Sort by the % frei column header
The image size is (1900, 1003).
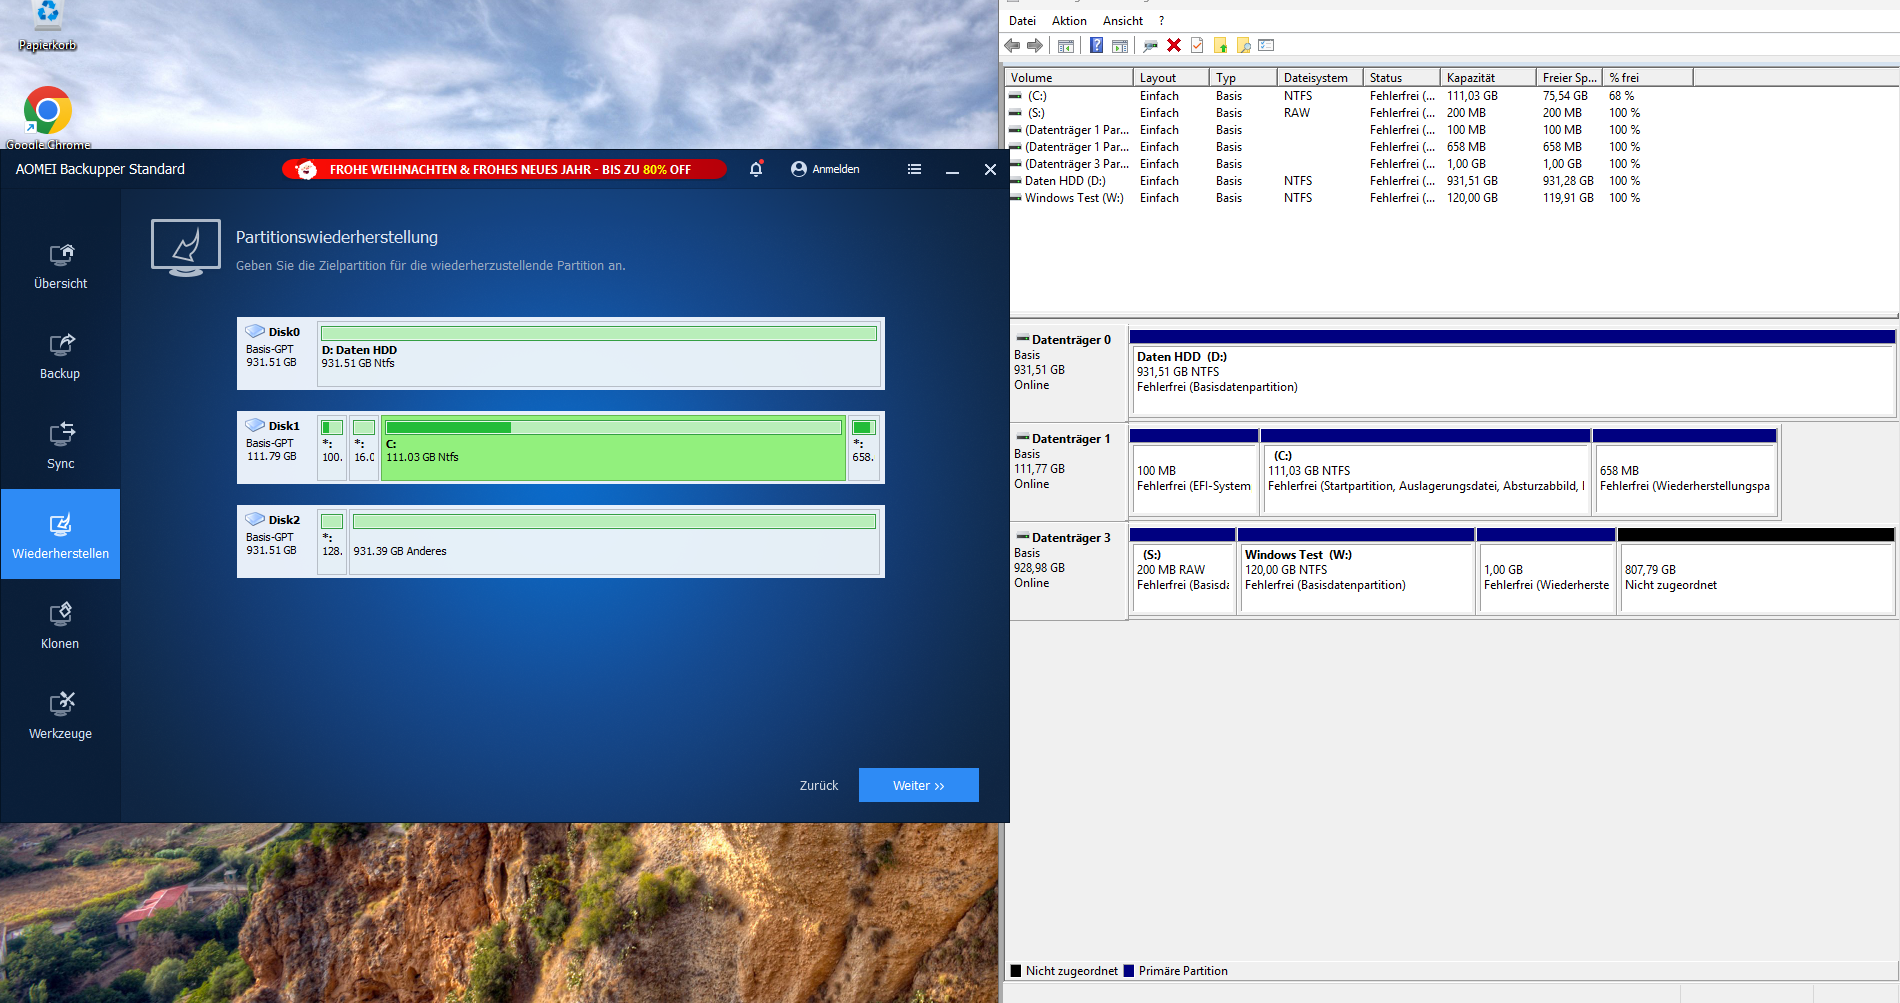tap(1647, 77)
